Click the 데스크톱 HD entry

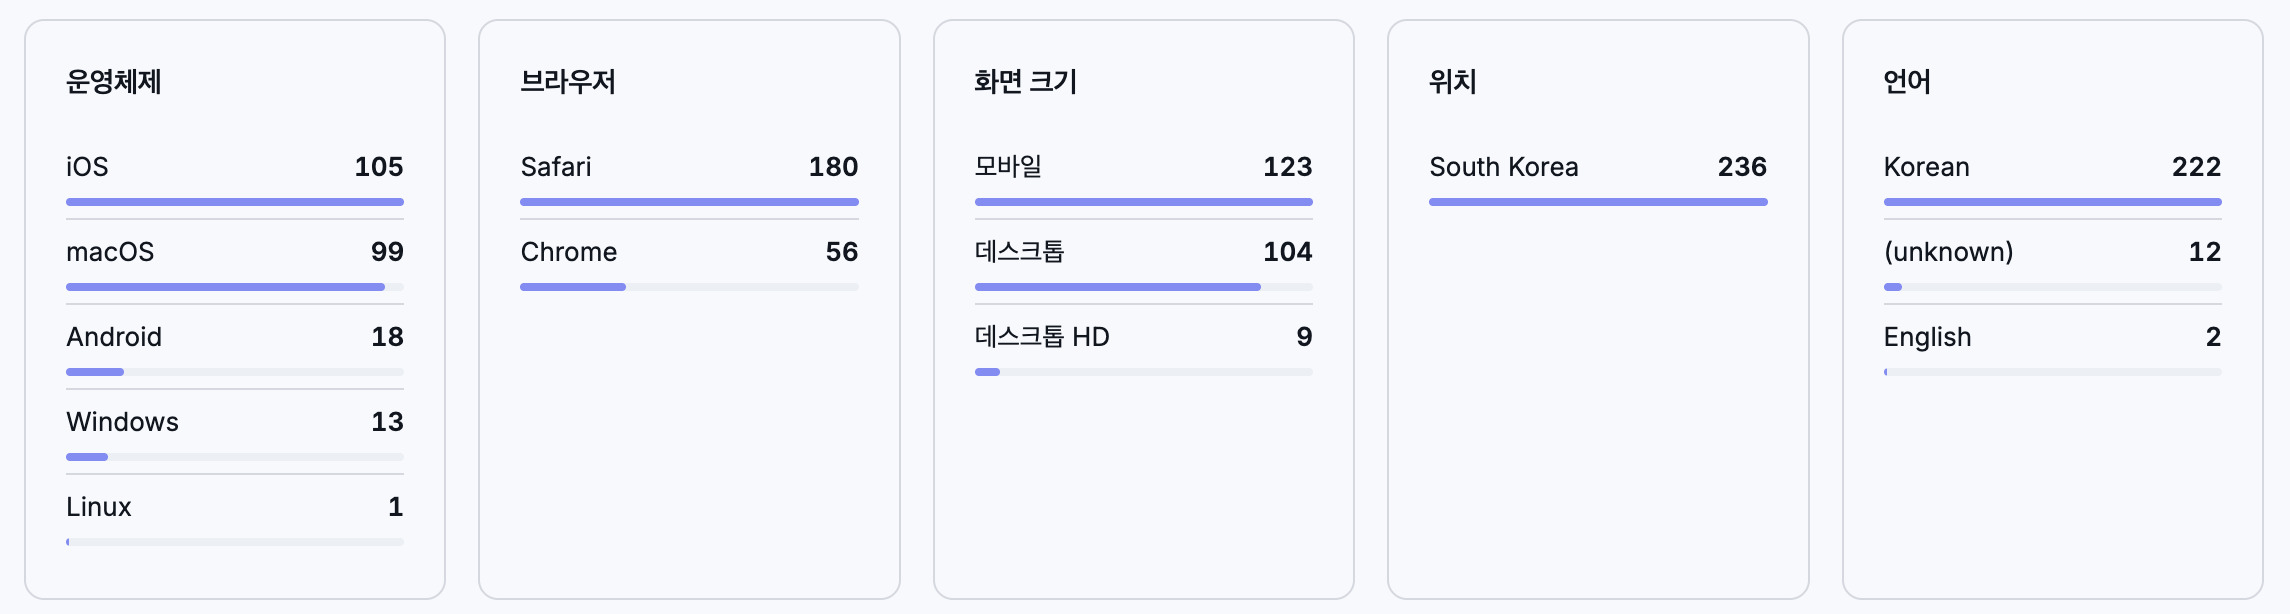click(x=1144, y=338)
